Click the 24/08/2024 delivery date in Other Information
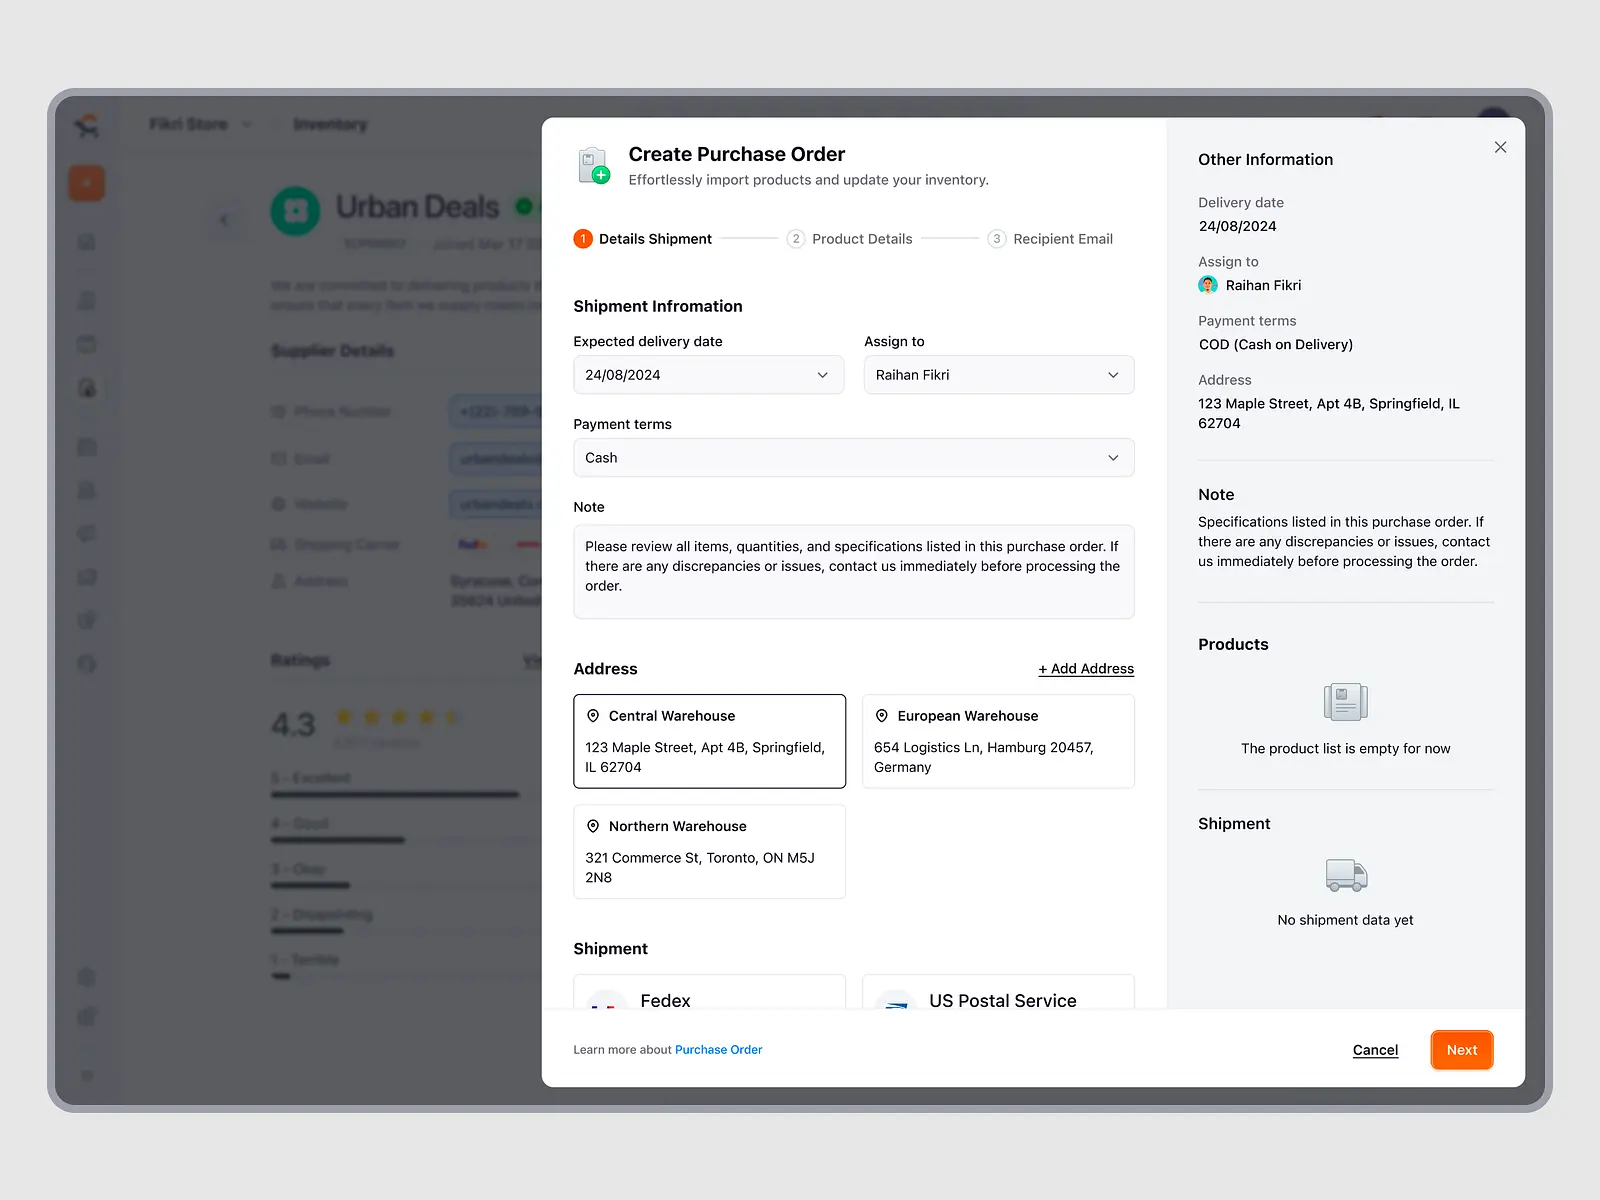 [x=1238, y=226]
